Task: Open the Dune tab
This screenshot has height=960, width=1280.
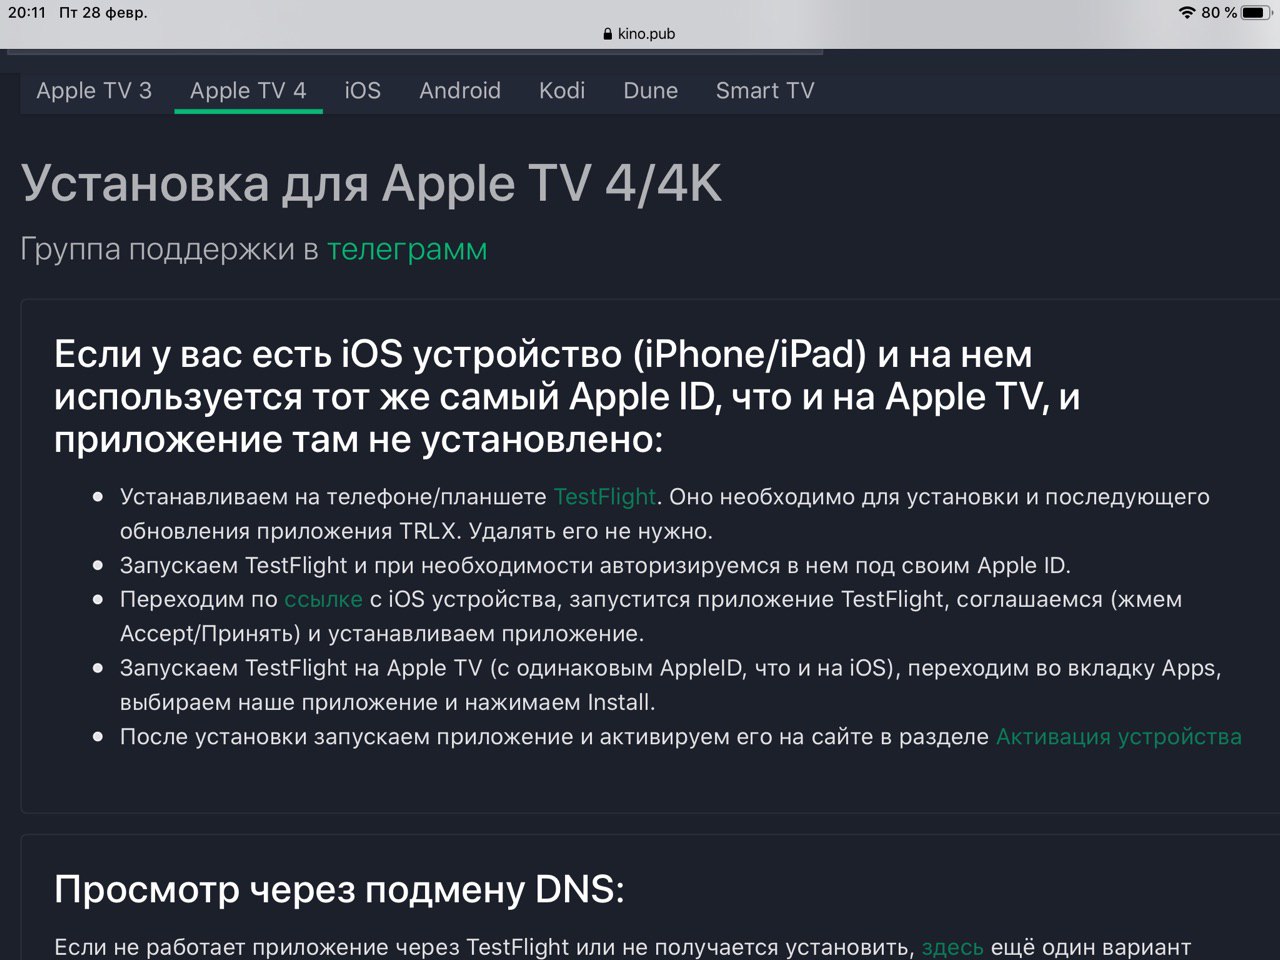Action: (x=651, y=91)
